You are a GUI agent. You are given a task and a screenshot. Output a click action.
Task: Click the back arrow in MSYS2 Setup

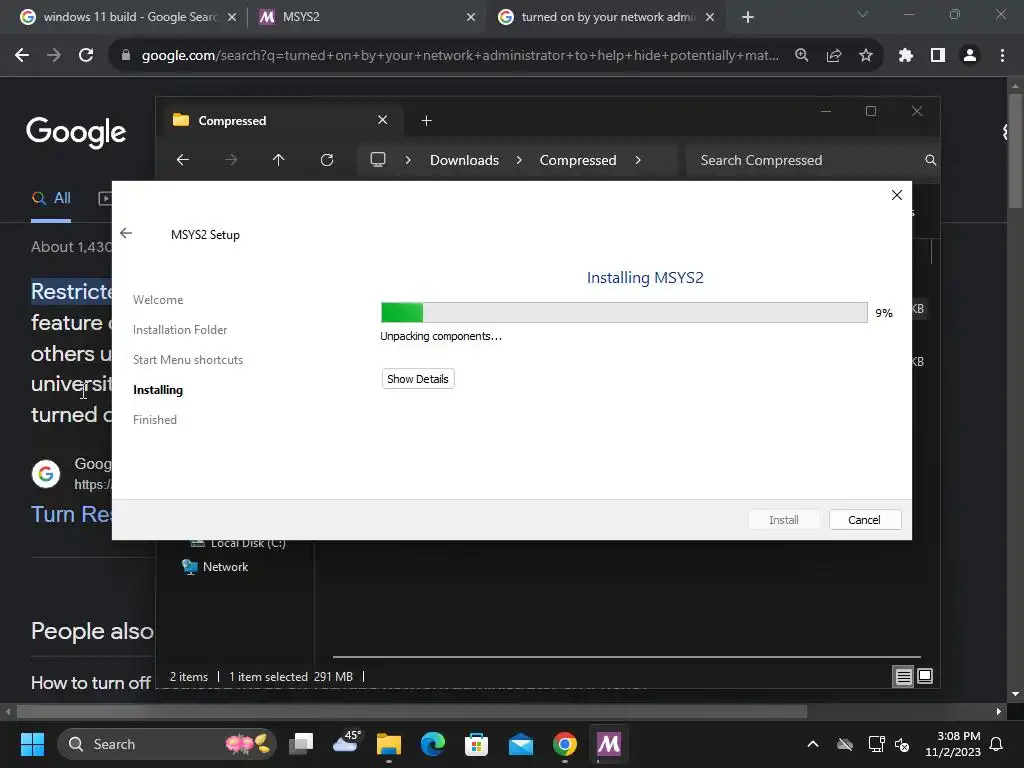coord(126,233)
